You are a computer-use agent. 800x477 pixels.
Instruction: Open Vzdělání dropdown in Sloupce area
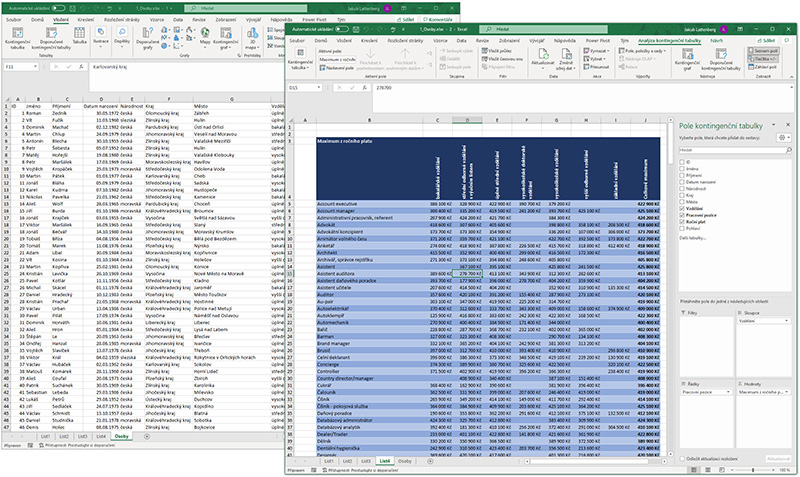point(787,321)
